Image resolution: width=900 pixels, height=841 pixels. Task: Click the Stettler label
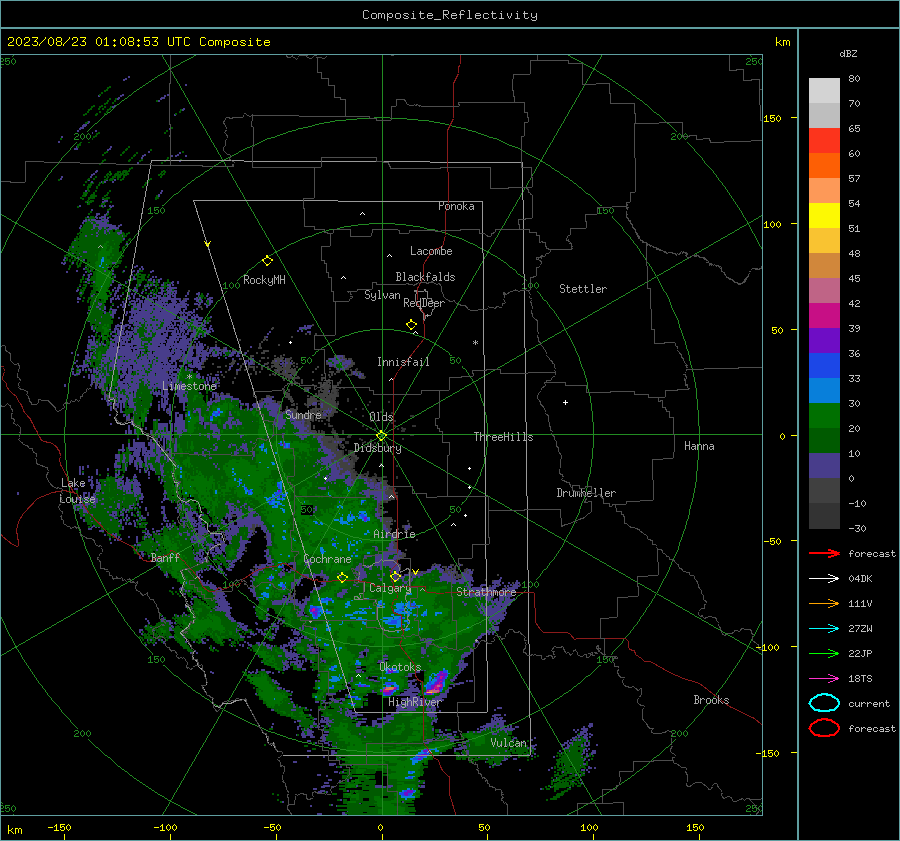tap(583, 289)
